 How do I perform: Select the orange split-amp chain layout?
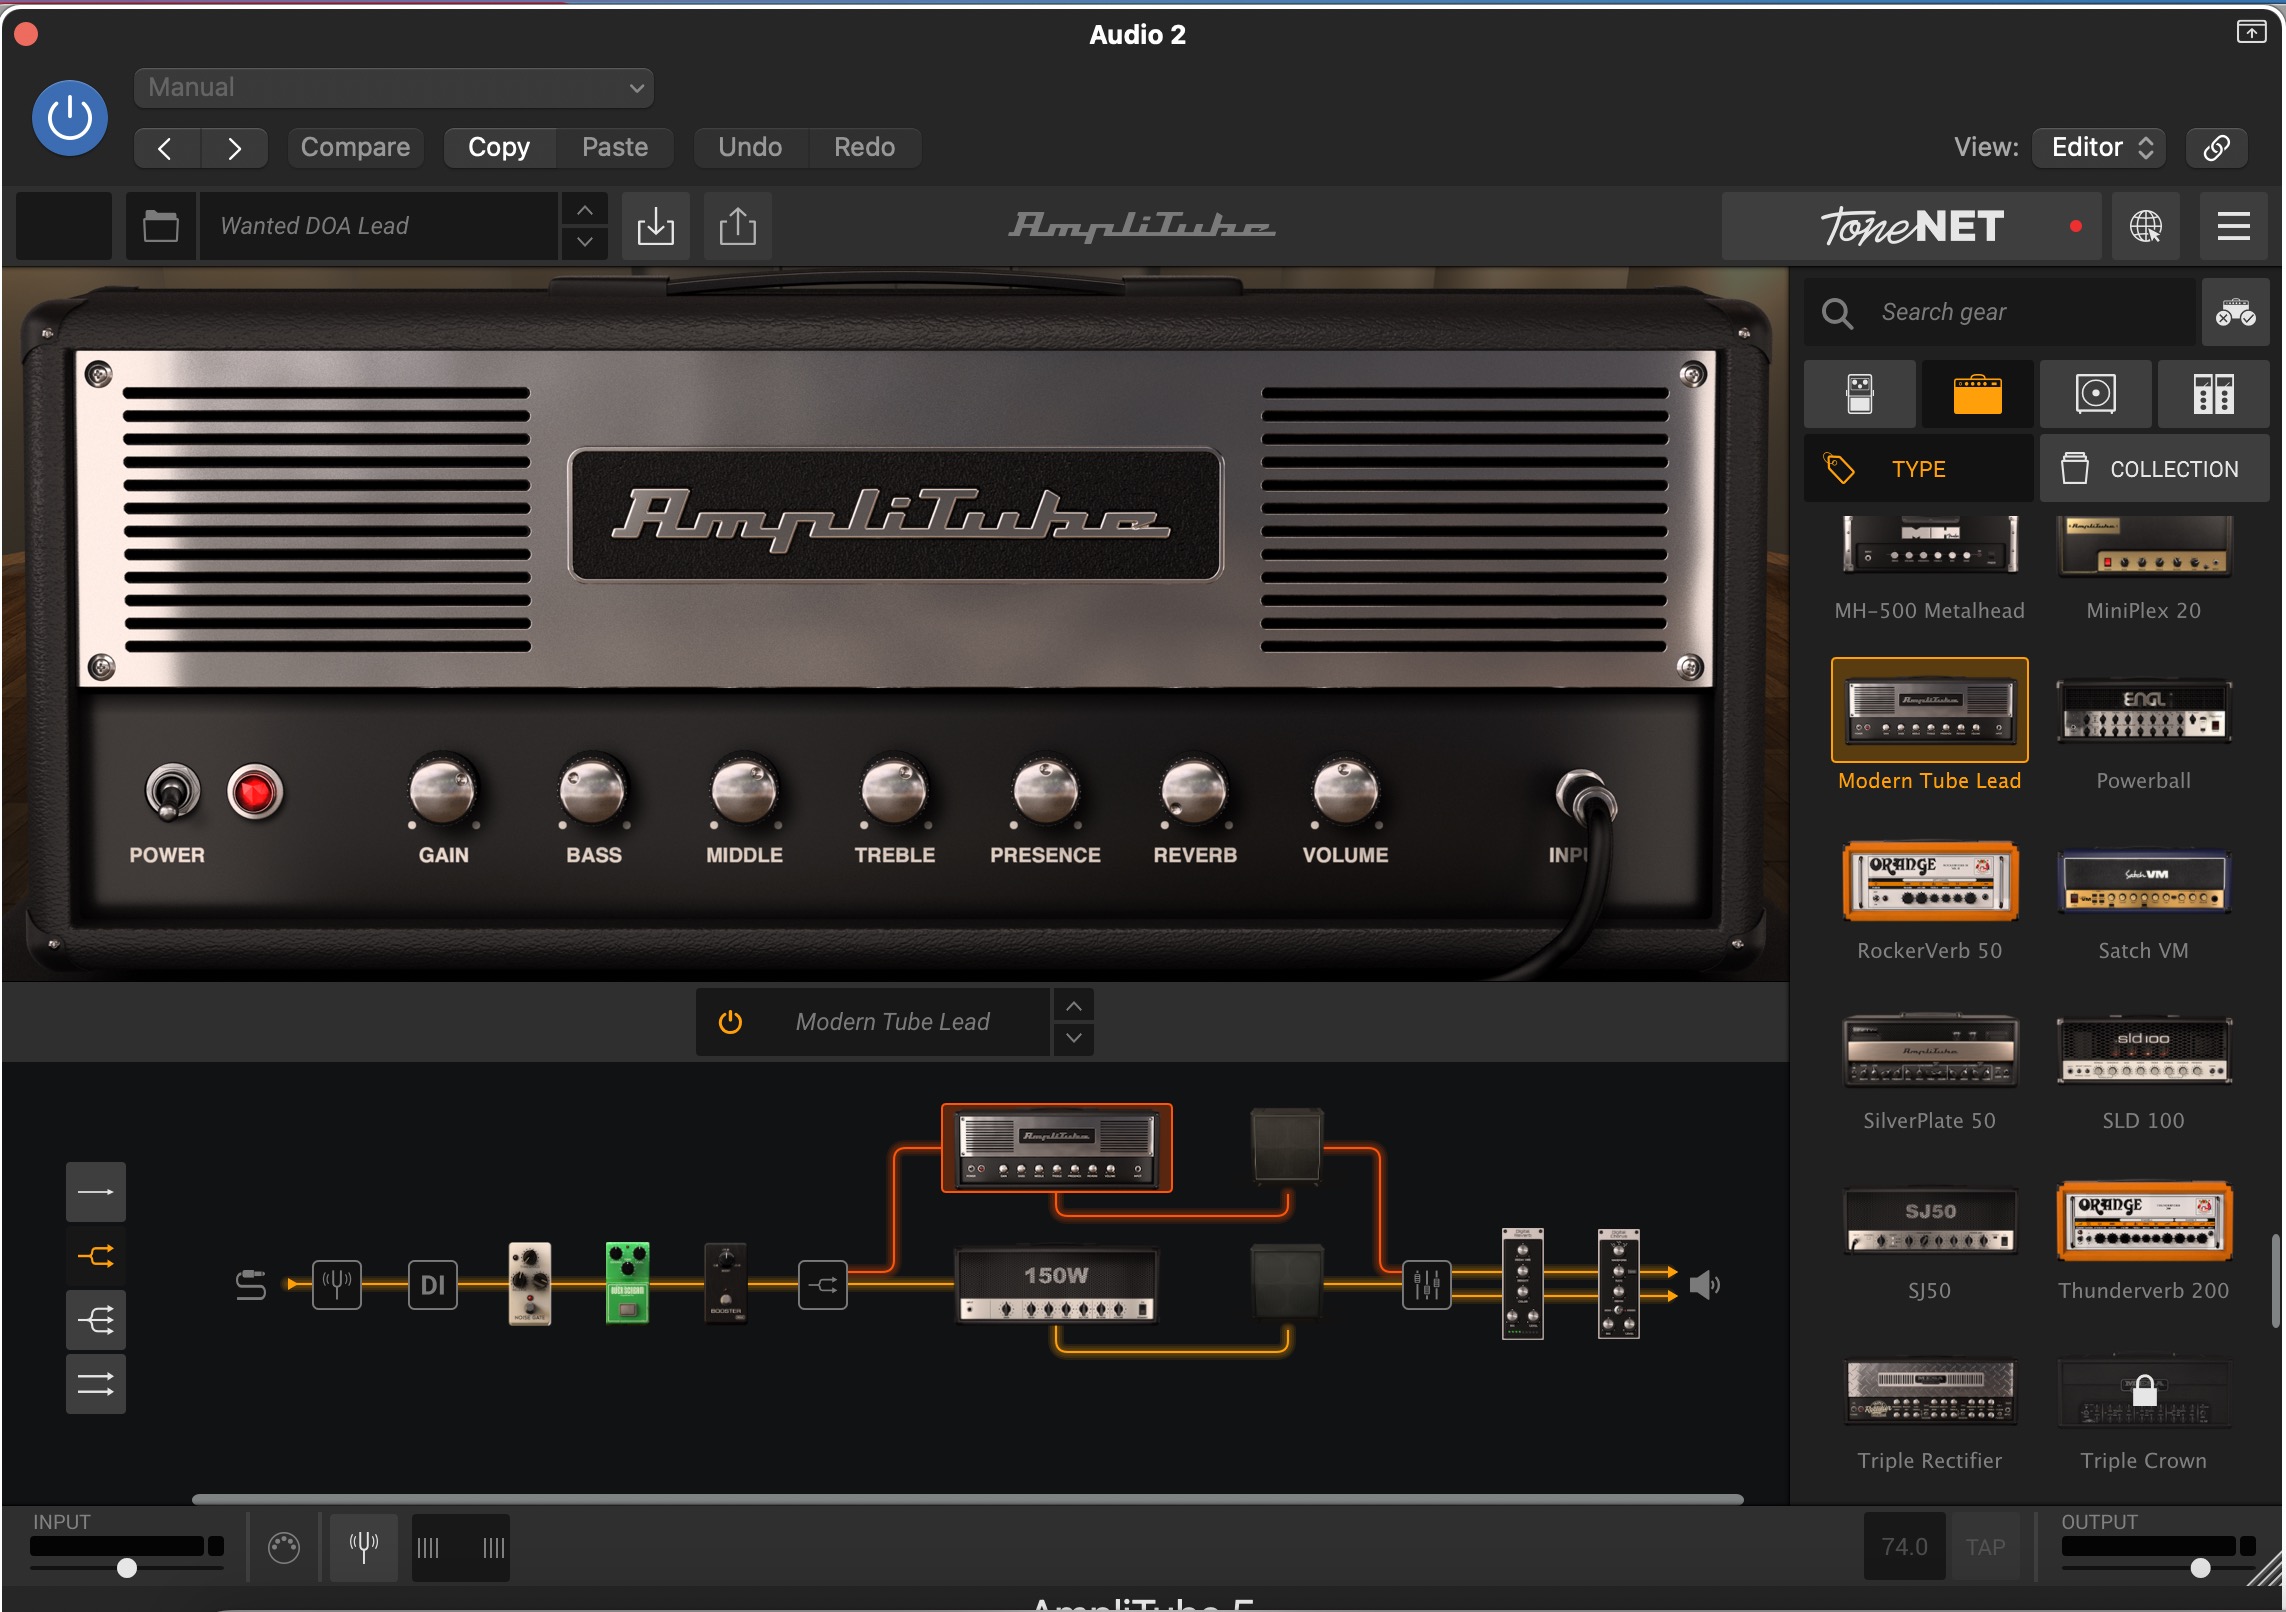tap(96, 1256)
